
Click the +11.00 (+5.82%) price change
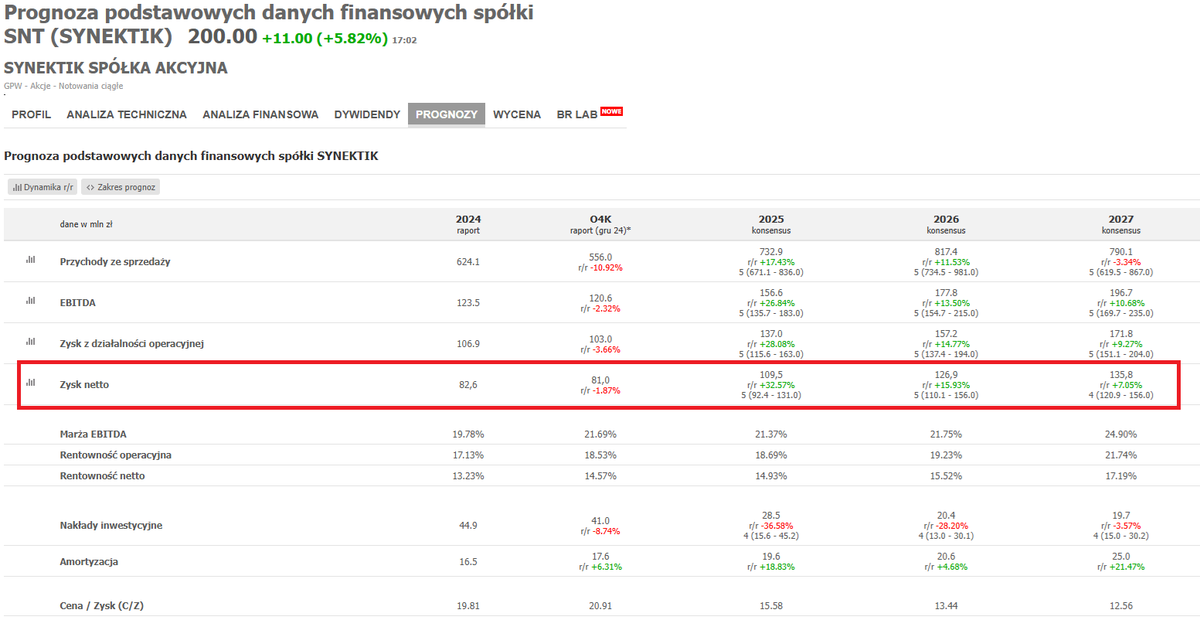pyautogui.click(x=324, y=39)
